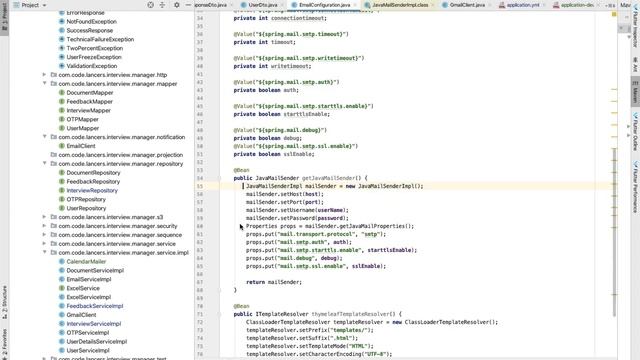Collapse the interview.manager.mapper package
The height and width of the screenshot is (360, 640).
44,83
